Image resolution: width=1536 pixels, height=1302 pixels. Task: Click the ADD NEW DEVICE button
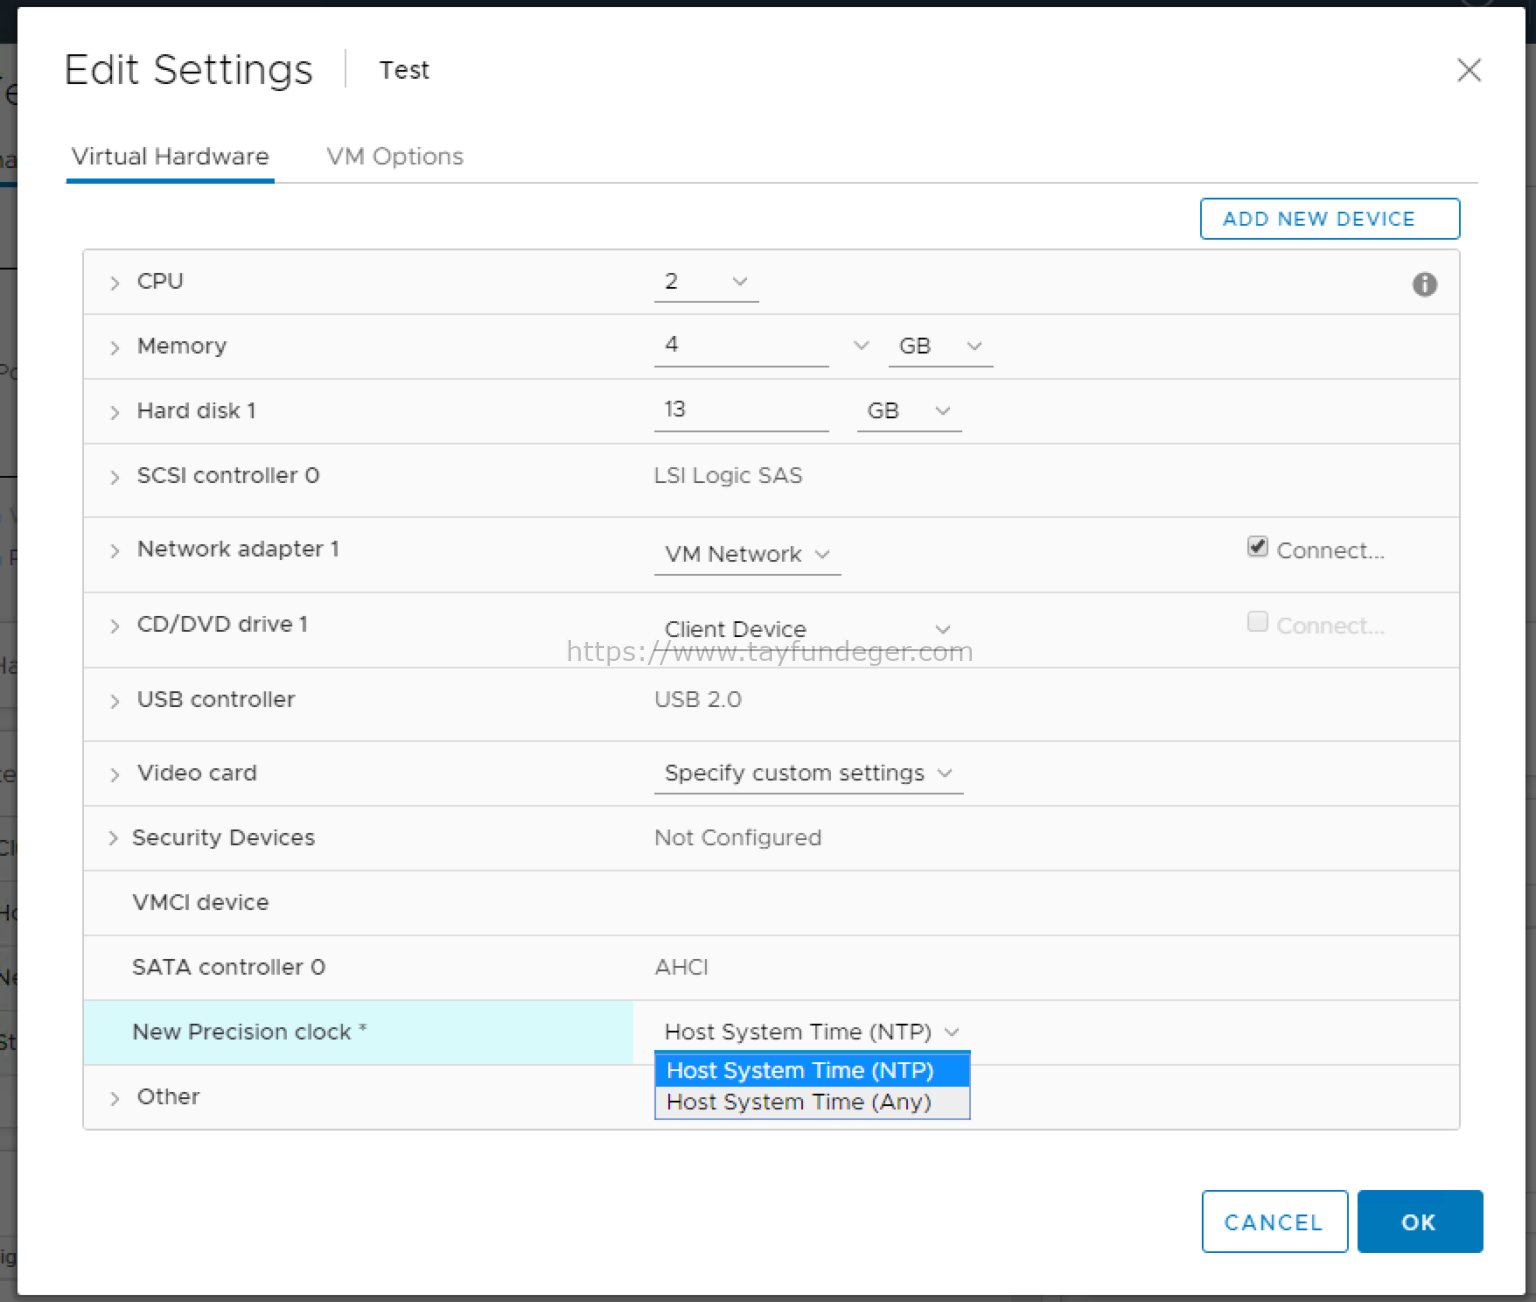(x=1329, y=219)
